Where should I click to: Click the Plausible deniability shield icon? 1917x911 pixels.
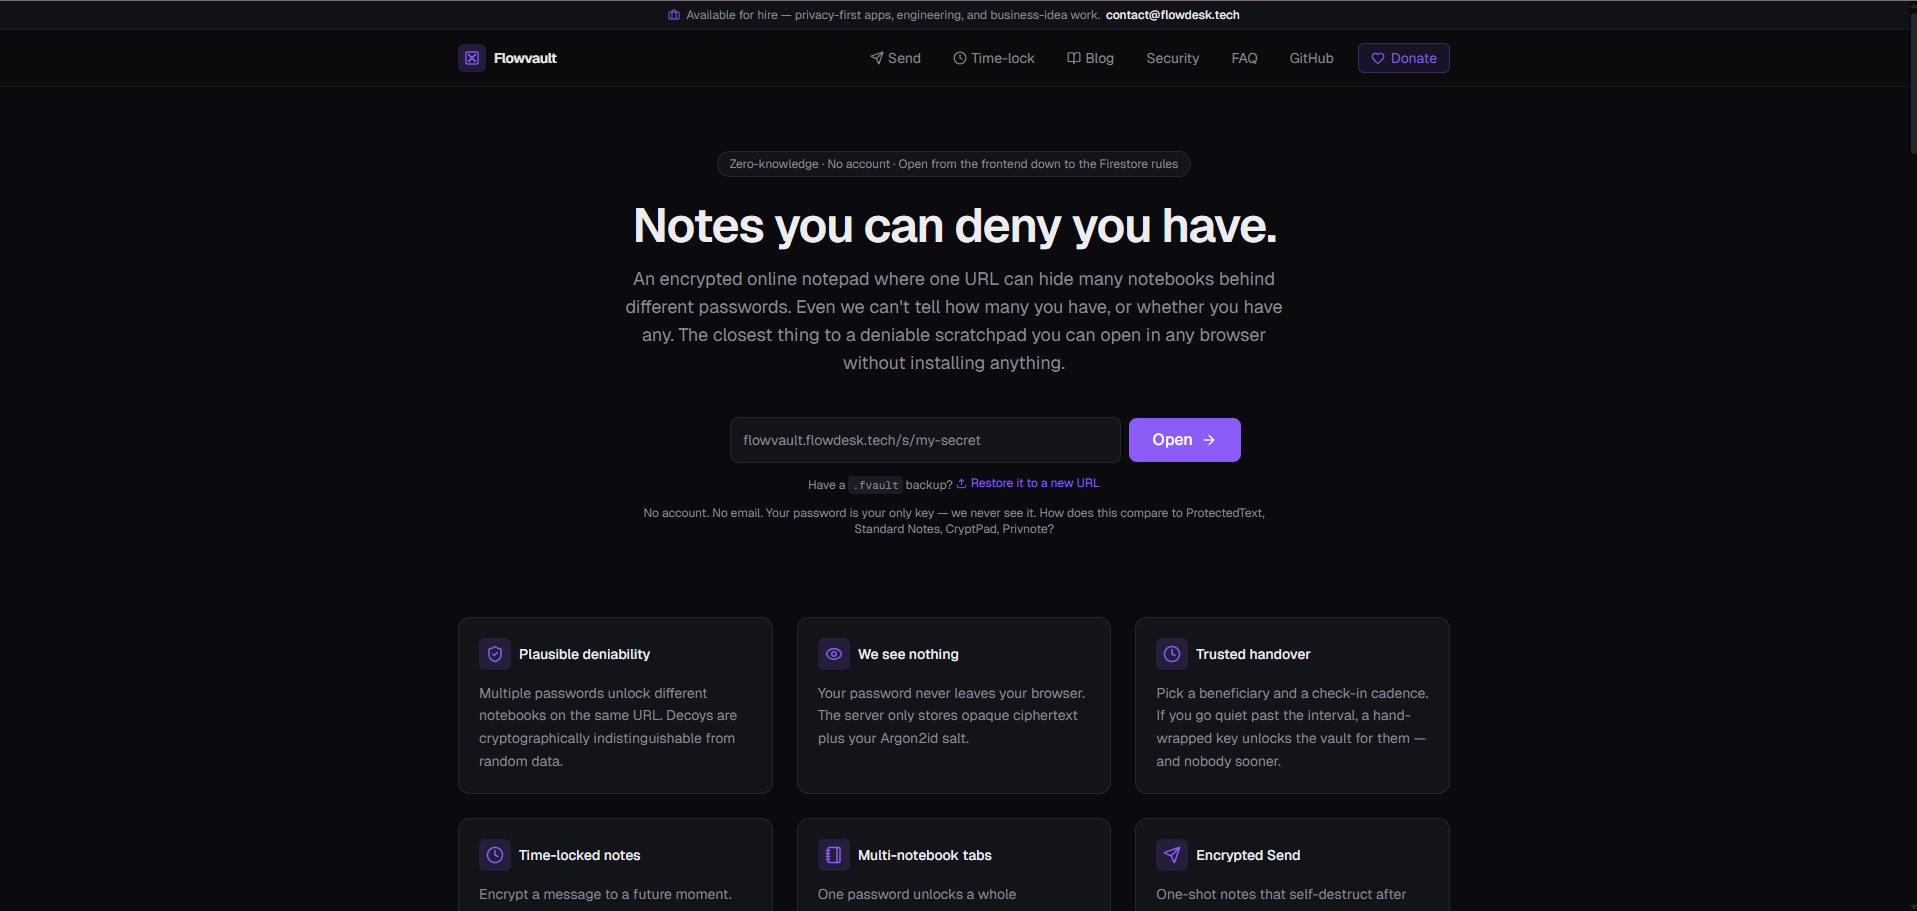pyautogui.click(x=495, y=654)
